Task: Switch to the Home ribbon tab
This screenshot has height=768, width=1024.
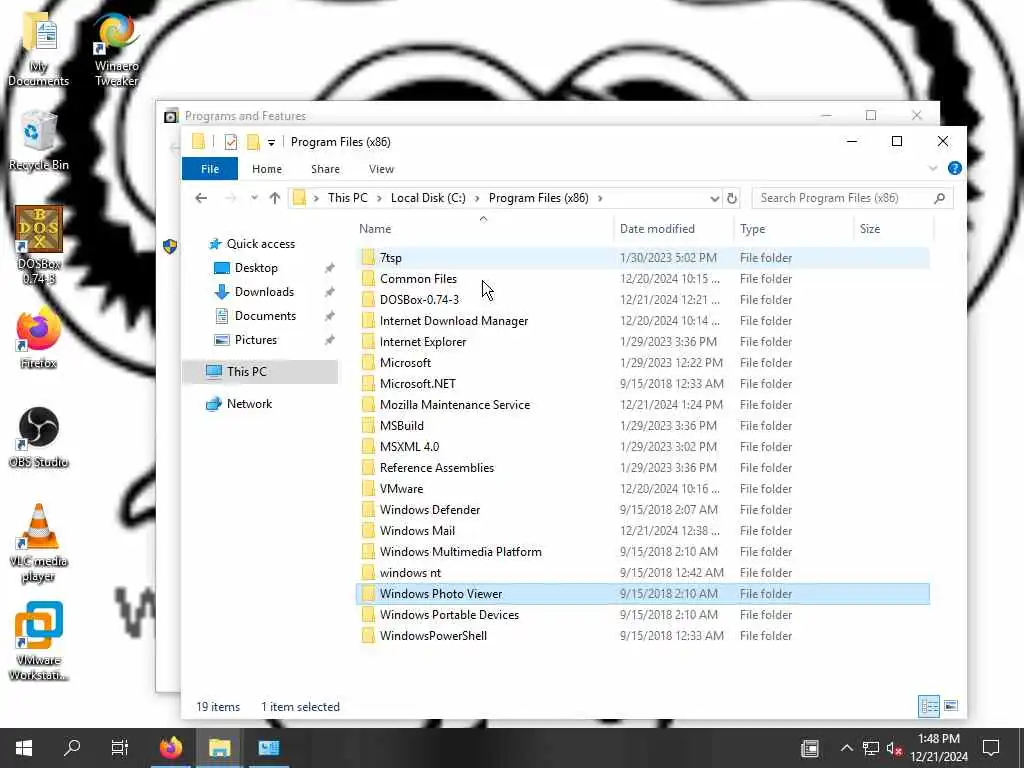Action: tap(266, 168)
